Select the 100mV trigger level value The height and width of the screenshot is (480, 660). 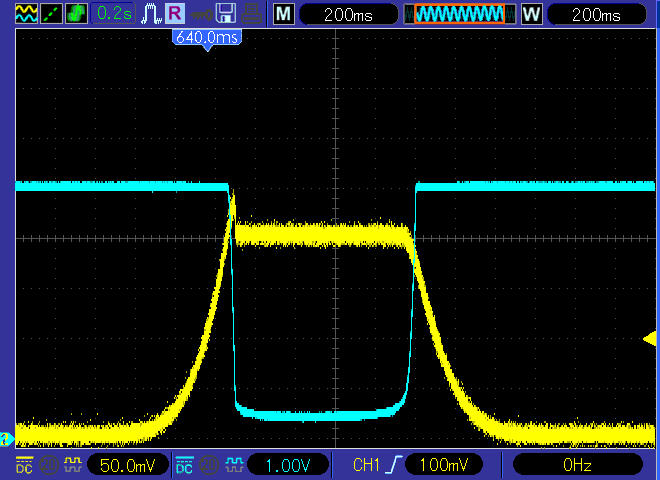click(444, 465)
